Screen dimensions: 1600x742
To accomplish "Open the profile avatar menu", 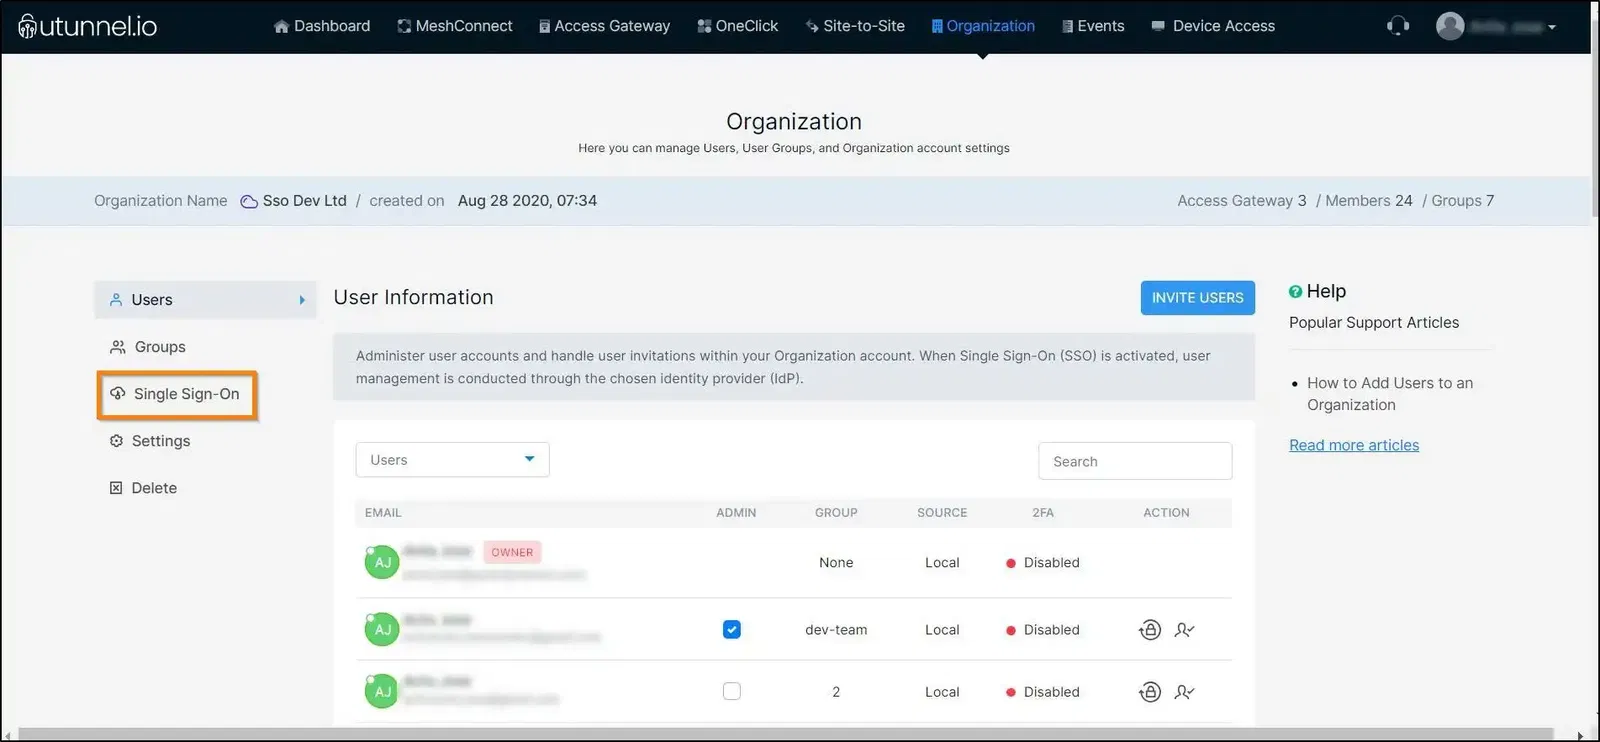I will [x=1450, y=26].
